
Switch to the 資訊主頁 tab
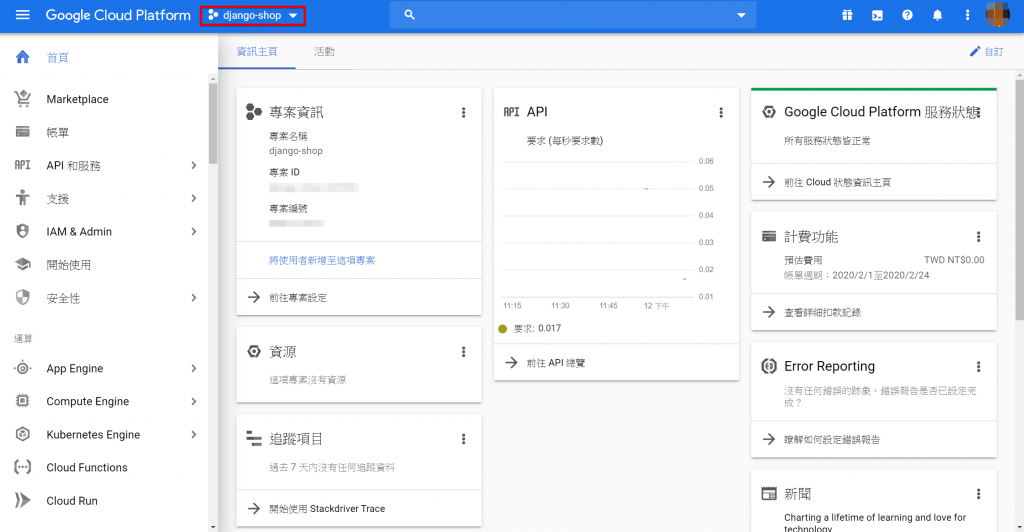[x=257, y=52]
